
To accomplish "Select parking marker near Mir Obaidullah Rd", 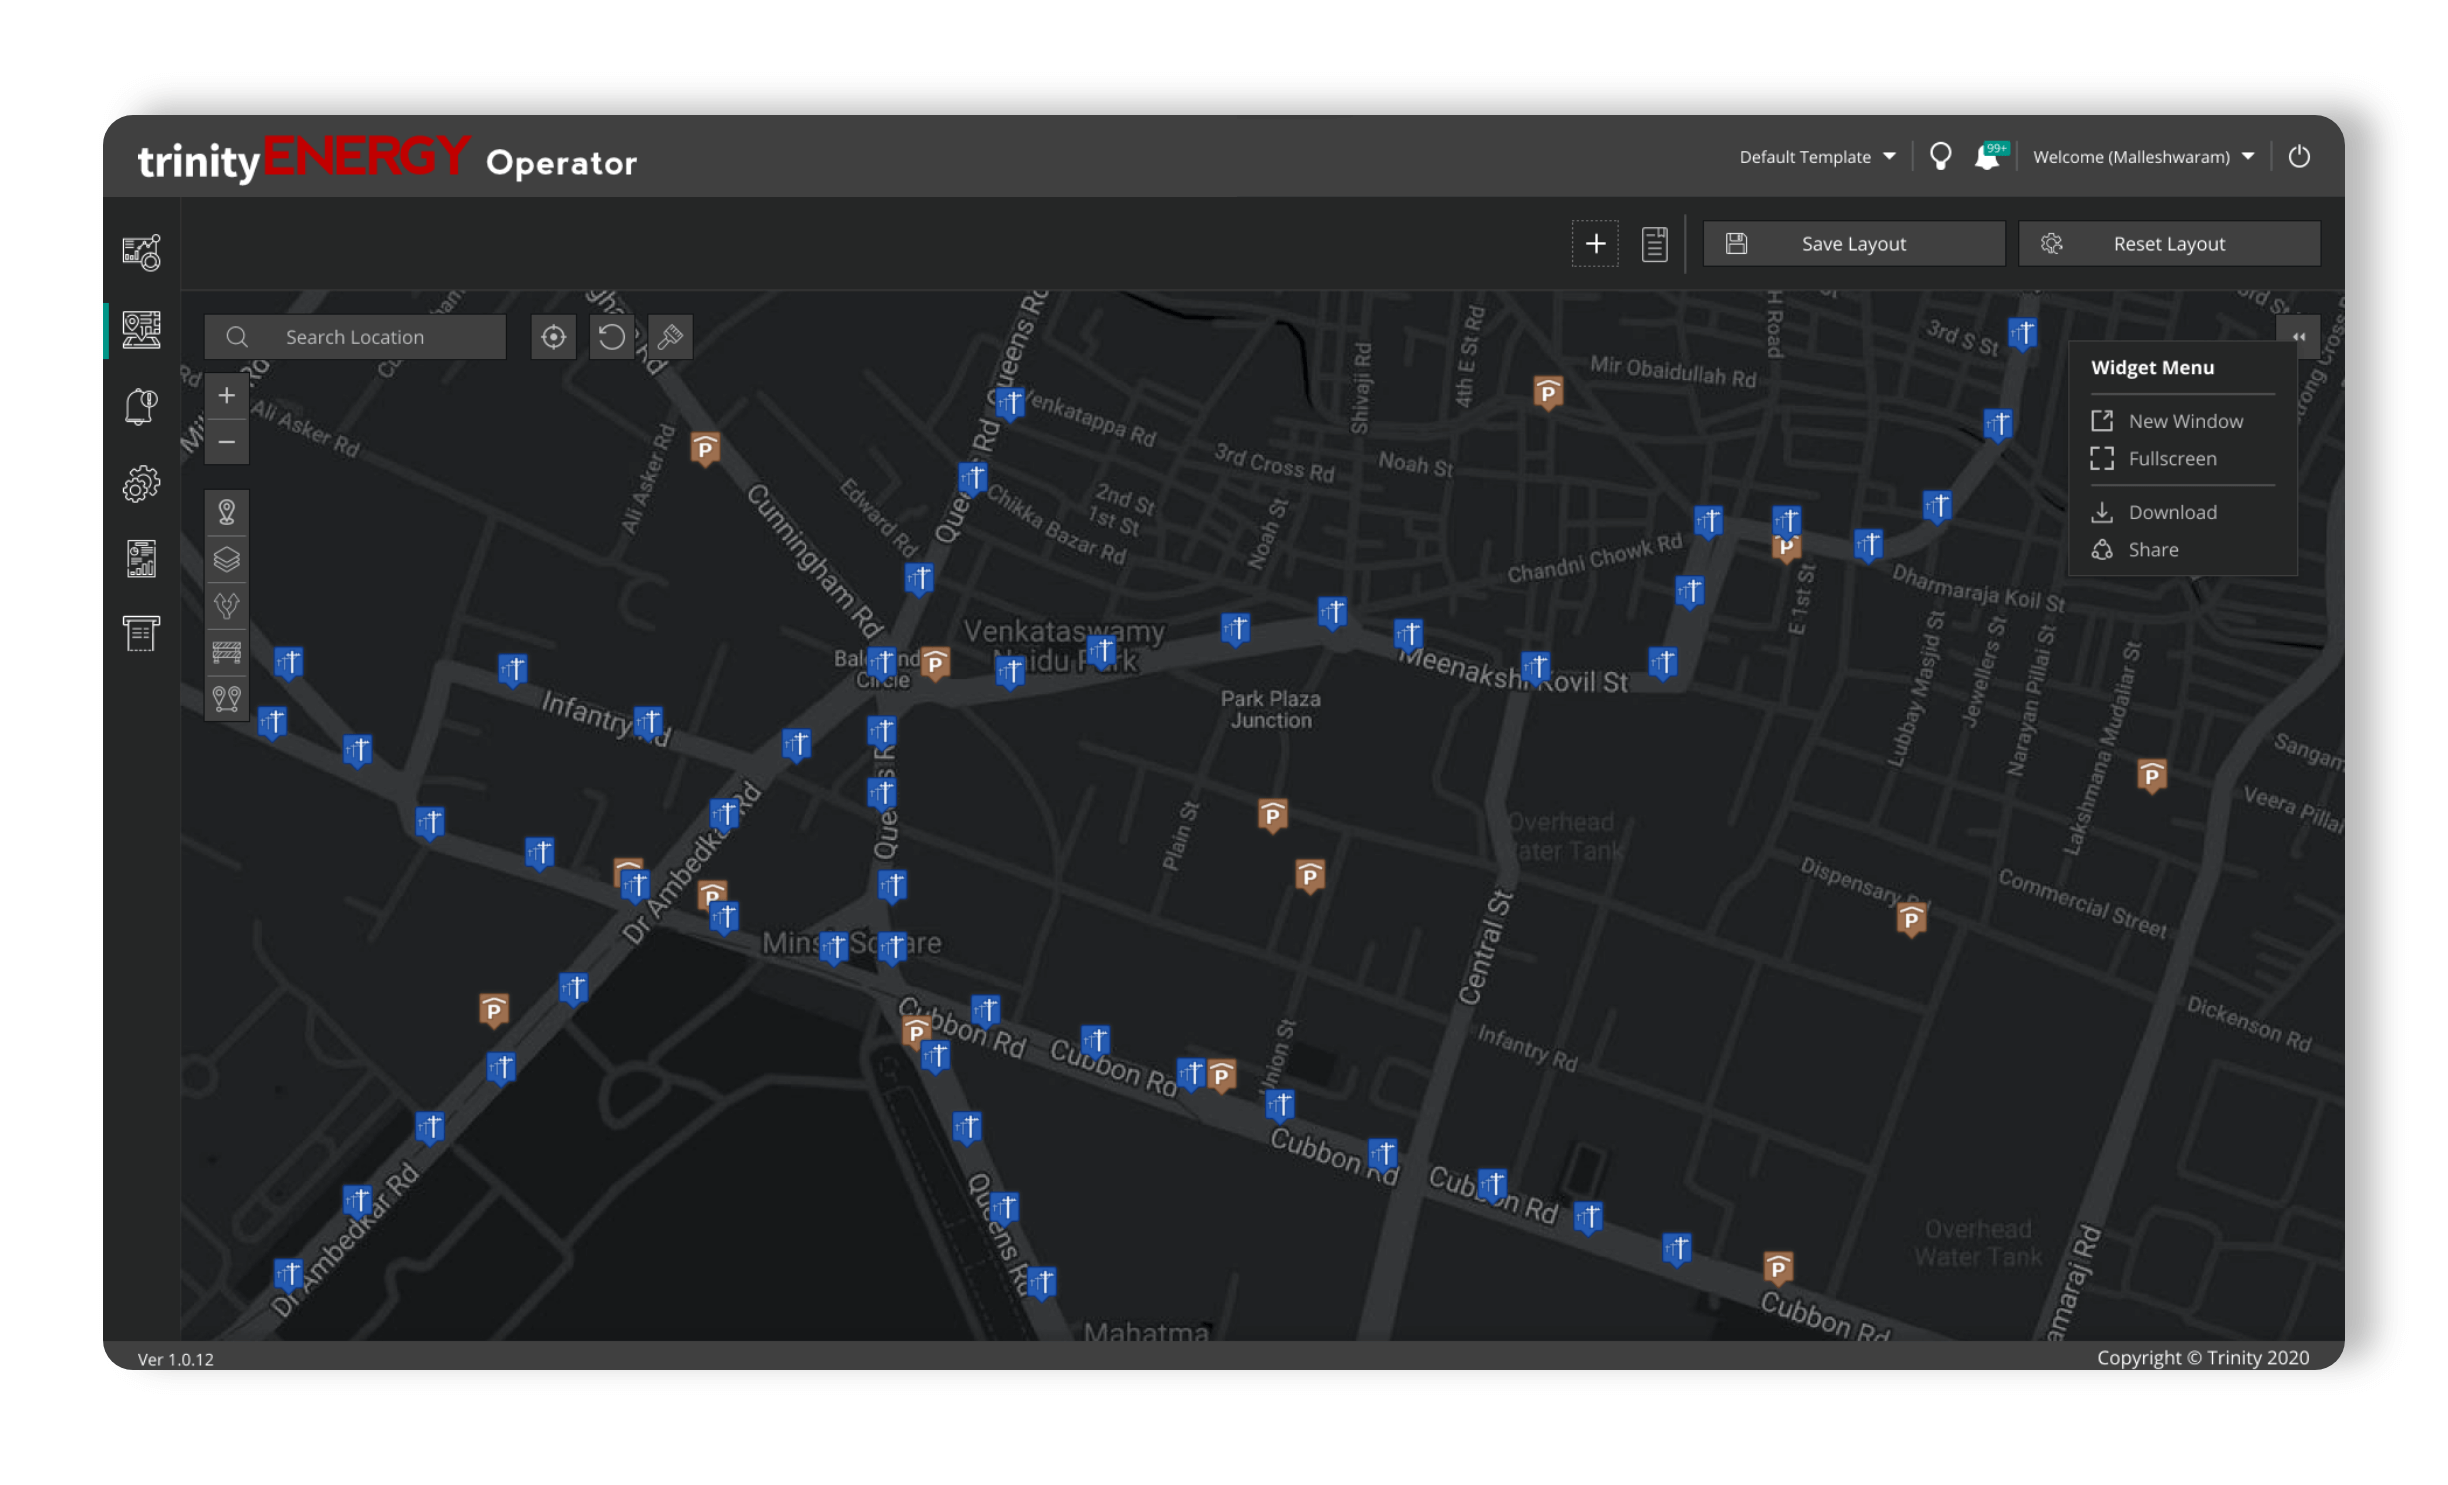I will pos(1547,393).
